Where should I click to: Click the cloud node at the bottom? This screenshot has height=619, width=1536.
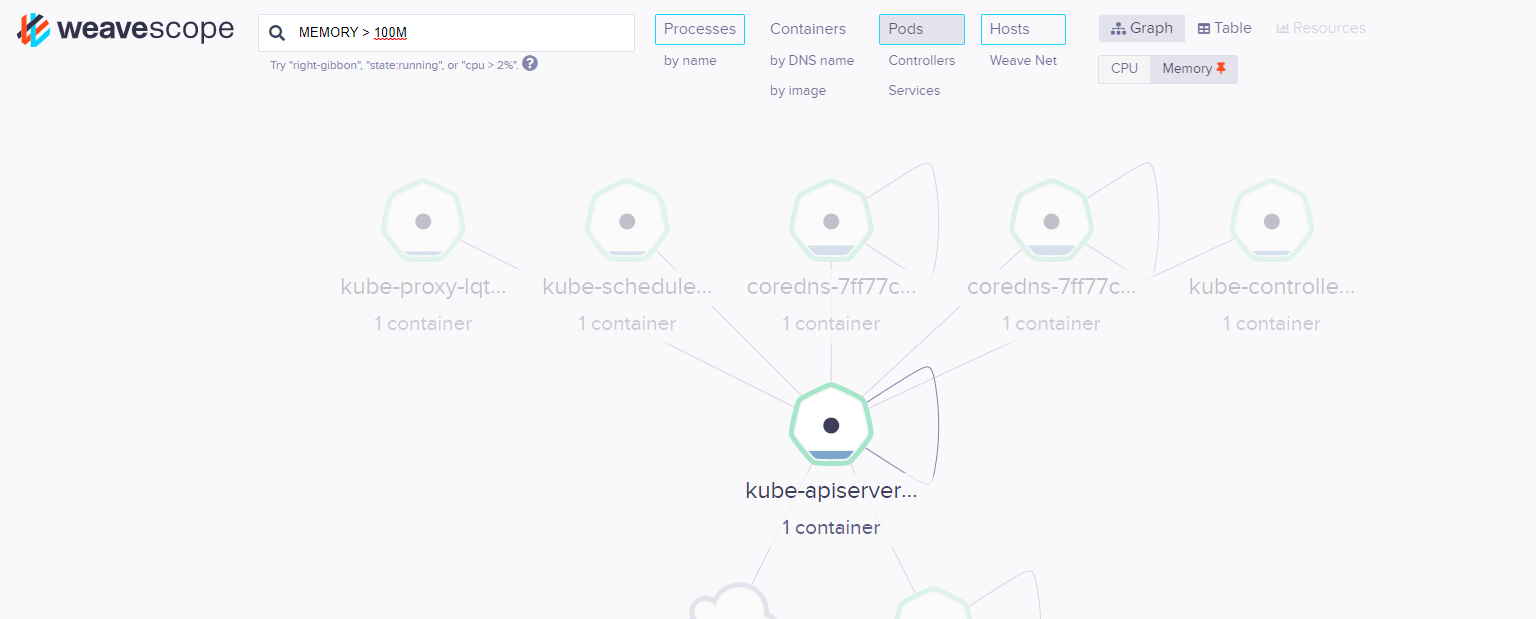(x=732, y=602)
